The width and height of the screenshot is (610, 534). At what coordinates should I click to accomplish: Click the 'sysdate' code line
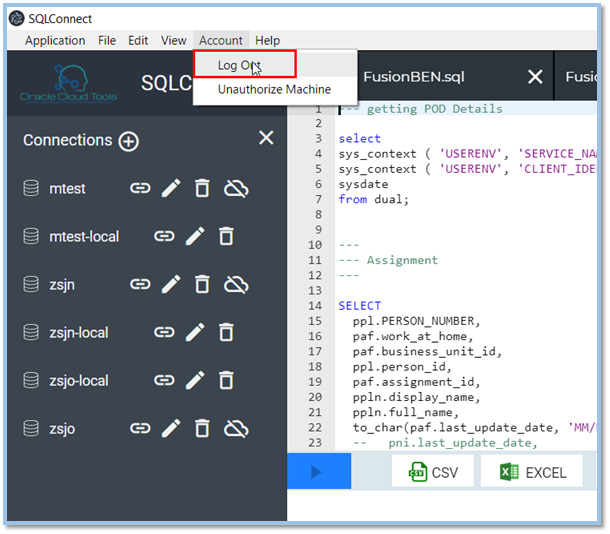tap(363, 184)
